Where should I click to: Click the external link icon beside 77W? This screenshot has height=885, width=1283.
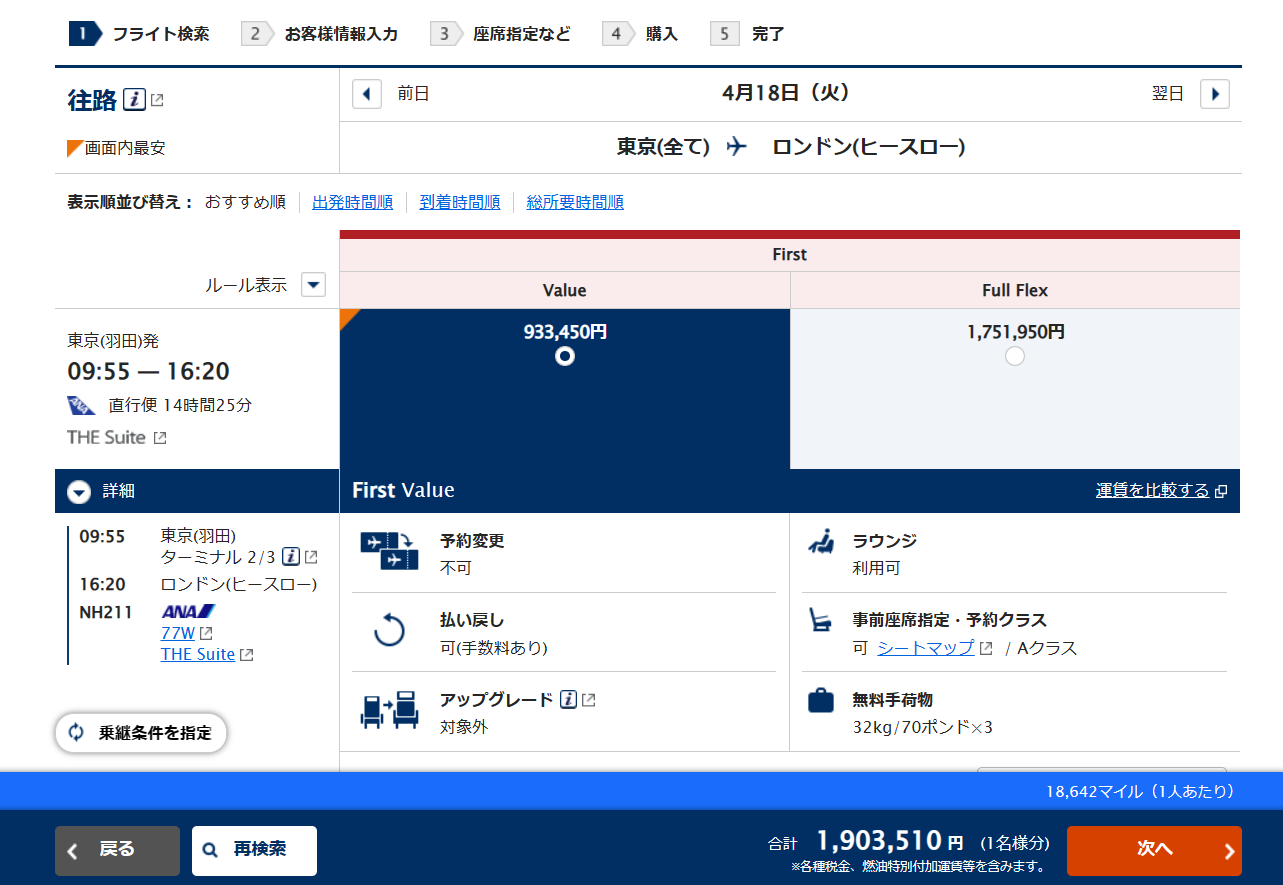pos(206,633)
